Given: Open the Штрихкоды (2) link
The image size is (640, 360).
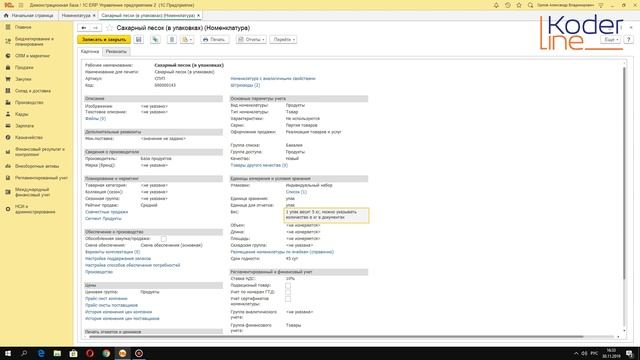Looking at the screenshot, I should [x=245, y=85].
